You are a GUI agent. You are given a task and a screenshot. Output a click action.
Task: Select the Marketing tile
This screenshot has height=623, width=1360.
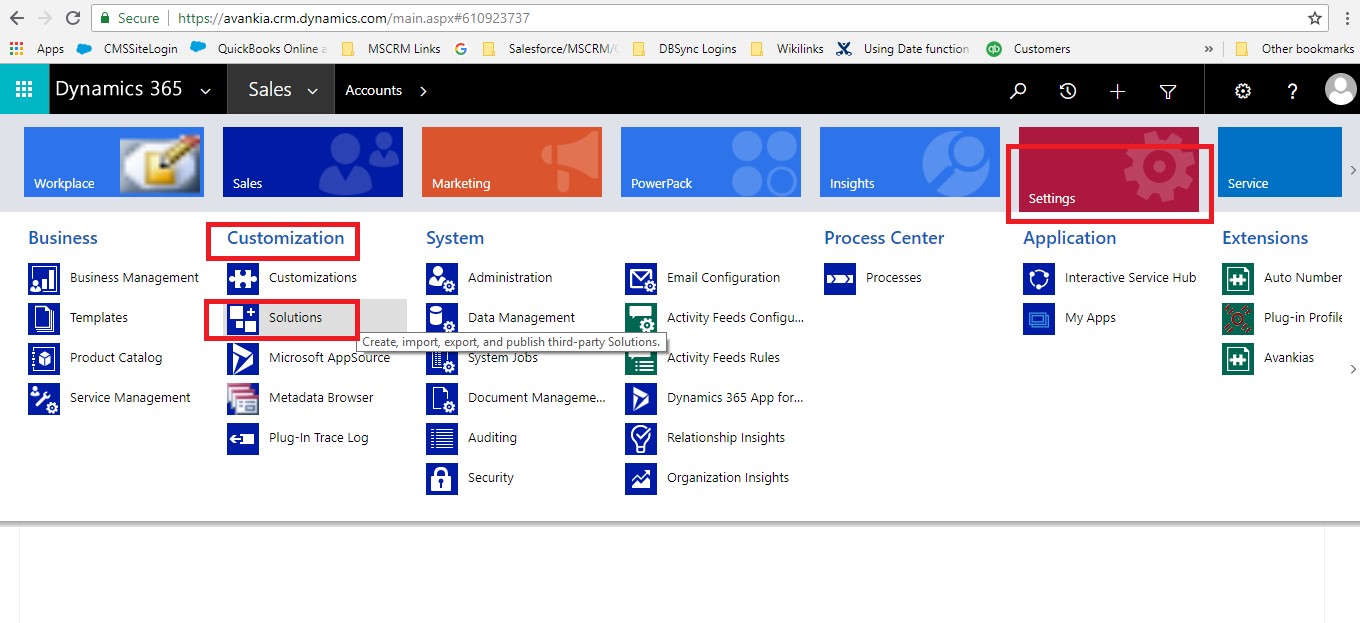pos(511,162)
